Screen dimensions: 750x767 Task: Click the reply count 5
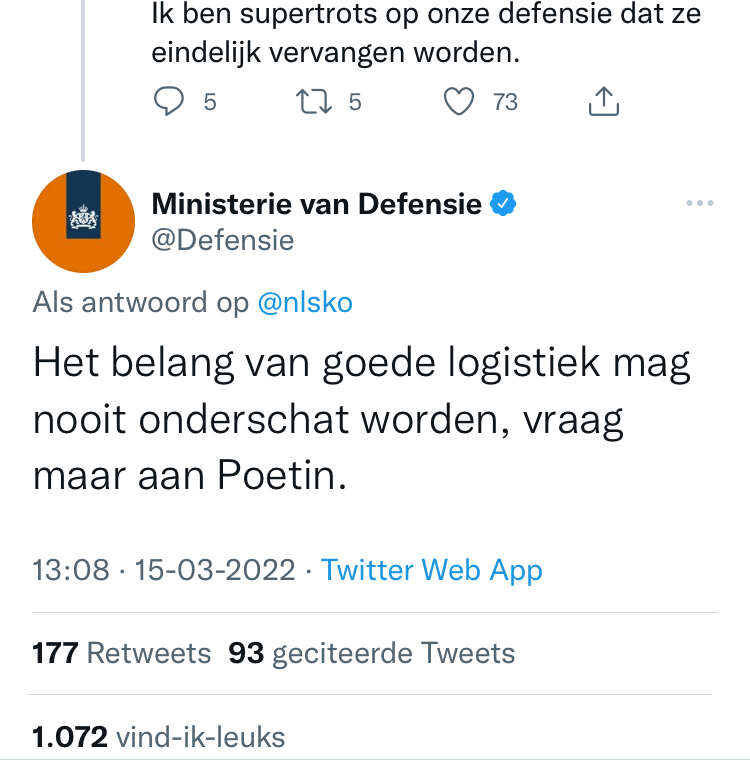[x=210, y=101]
